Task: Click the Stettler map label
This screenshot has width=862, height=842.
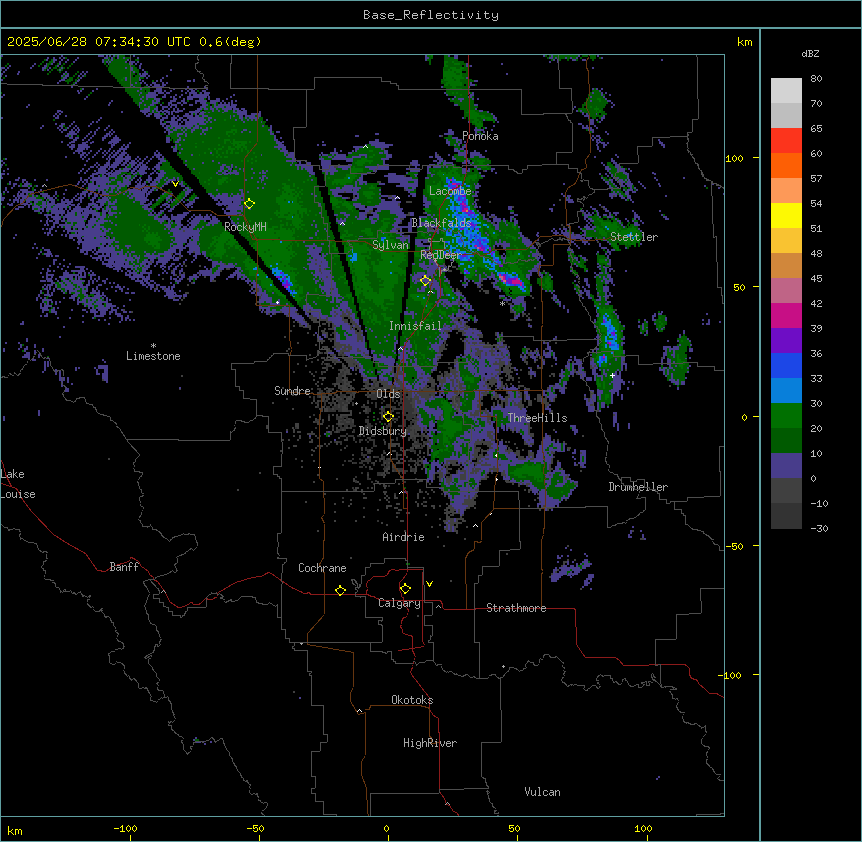Action: (x=634, y=237)
